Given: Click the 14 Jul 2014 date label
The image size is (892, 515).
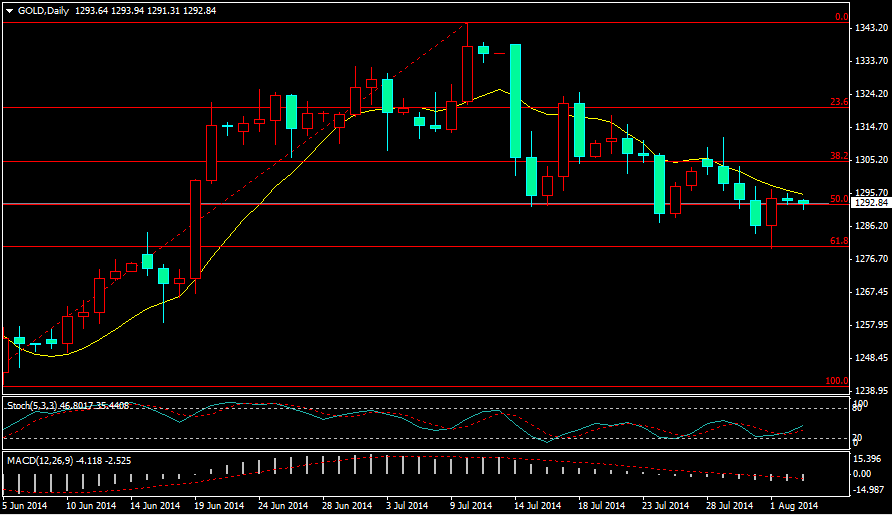Looking at the screenshot, I should pyautogui.click(x=538, y=505).
